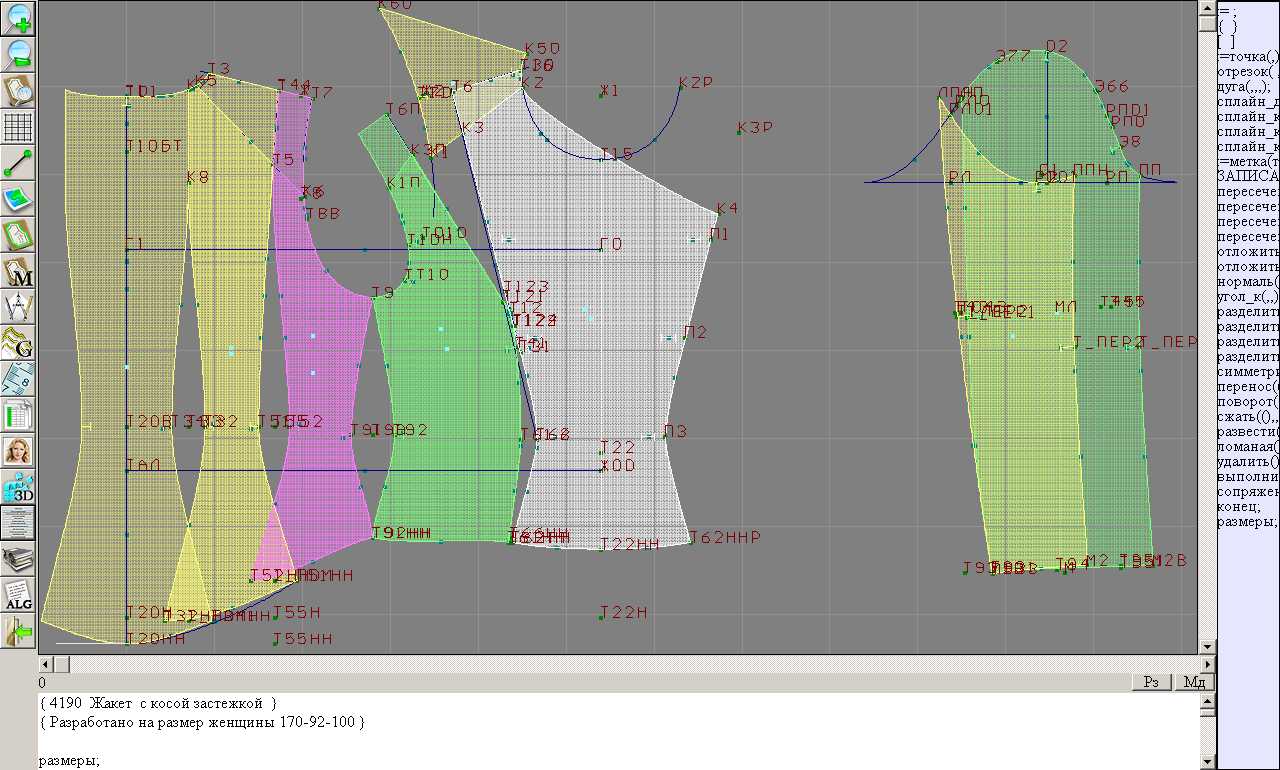The image size is (1280, 770).
Task: Open the stacked books library icon
Action: pyautogui.click(x=19, y=559)
